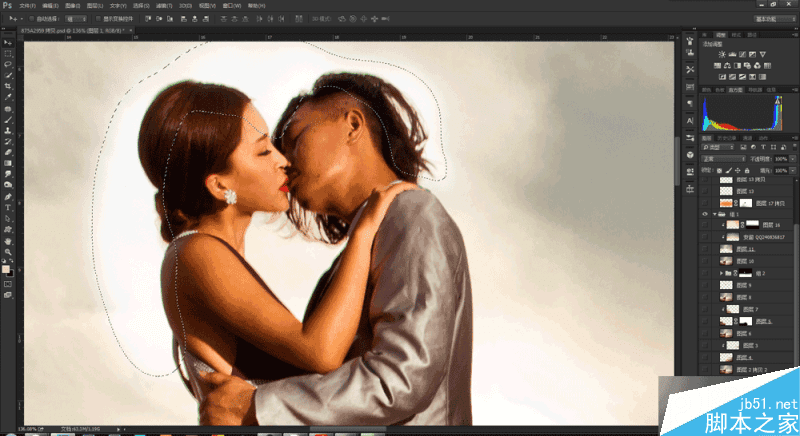The image size is (800, 436).
Task: Click the lock all (padlock) icon
Action: click(747, 171)
